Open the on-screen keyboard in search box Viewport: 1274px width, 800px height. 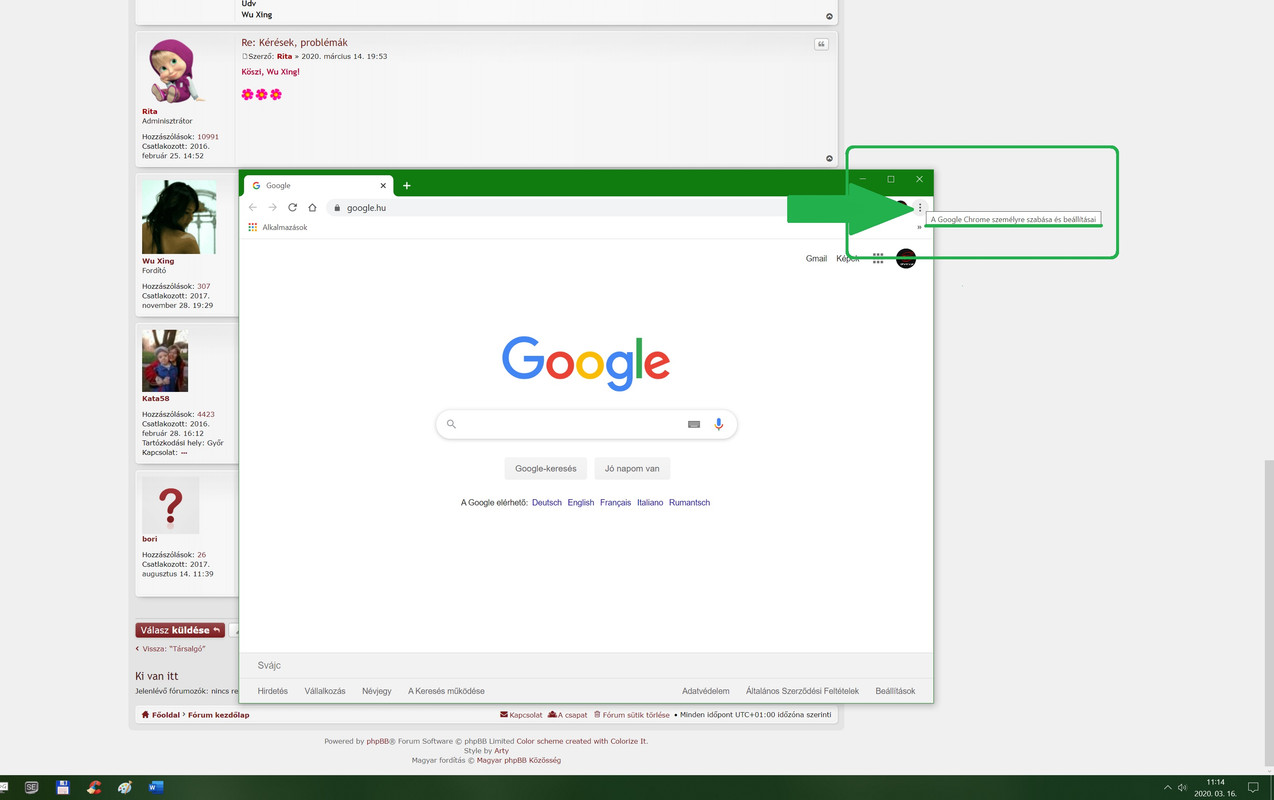694,424
